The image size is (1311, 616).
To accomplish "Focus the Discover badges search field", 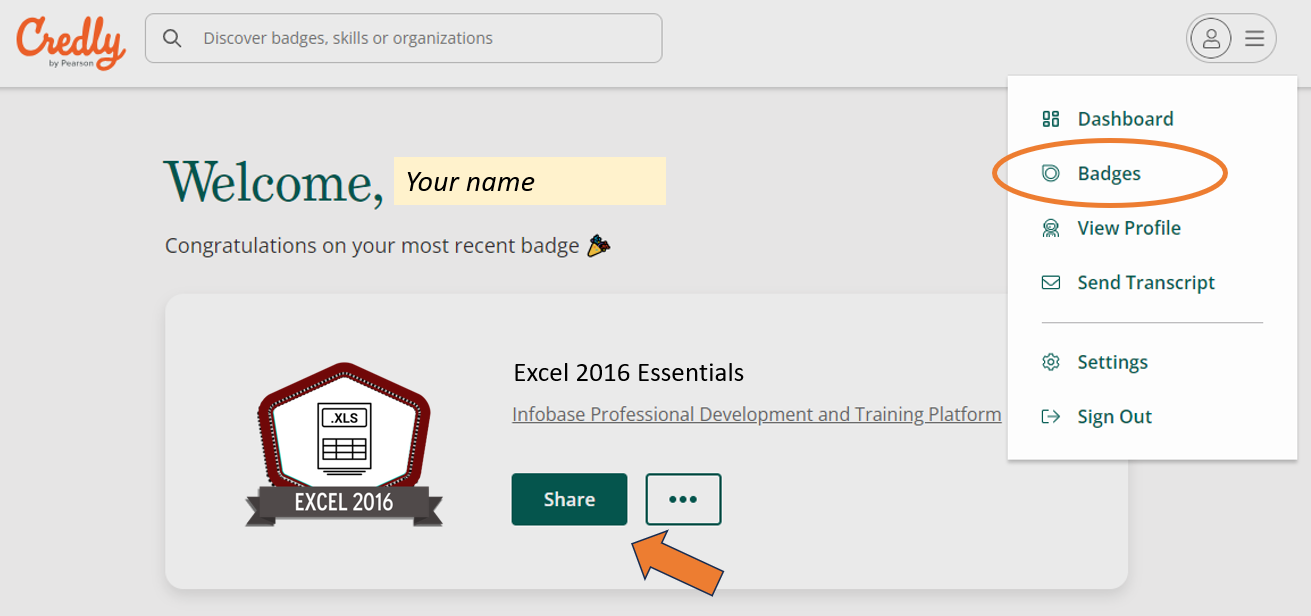I will click(x=403, y=38).
